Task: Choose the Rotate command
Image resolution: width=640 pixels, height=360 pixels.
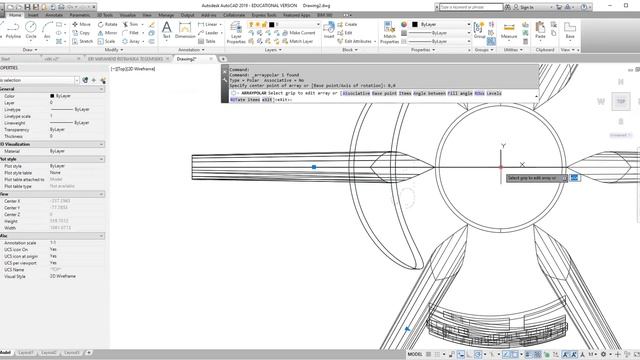Action: point(108,24)
